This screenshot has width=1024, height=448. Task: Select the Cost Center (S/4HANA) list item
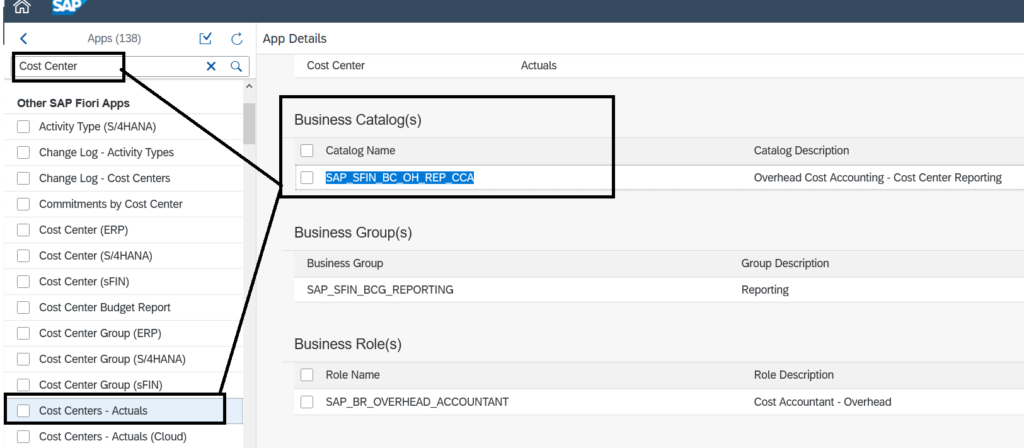point(96,255)
